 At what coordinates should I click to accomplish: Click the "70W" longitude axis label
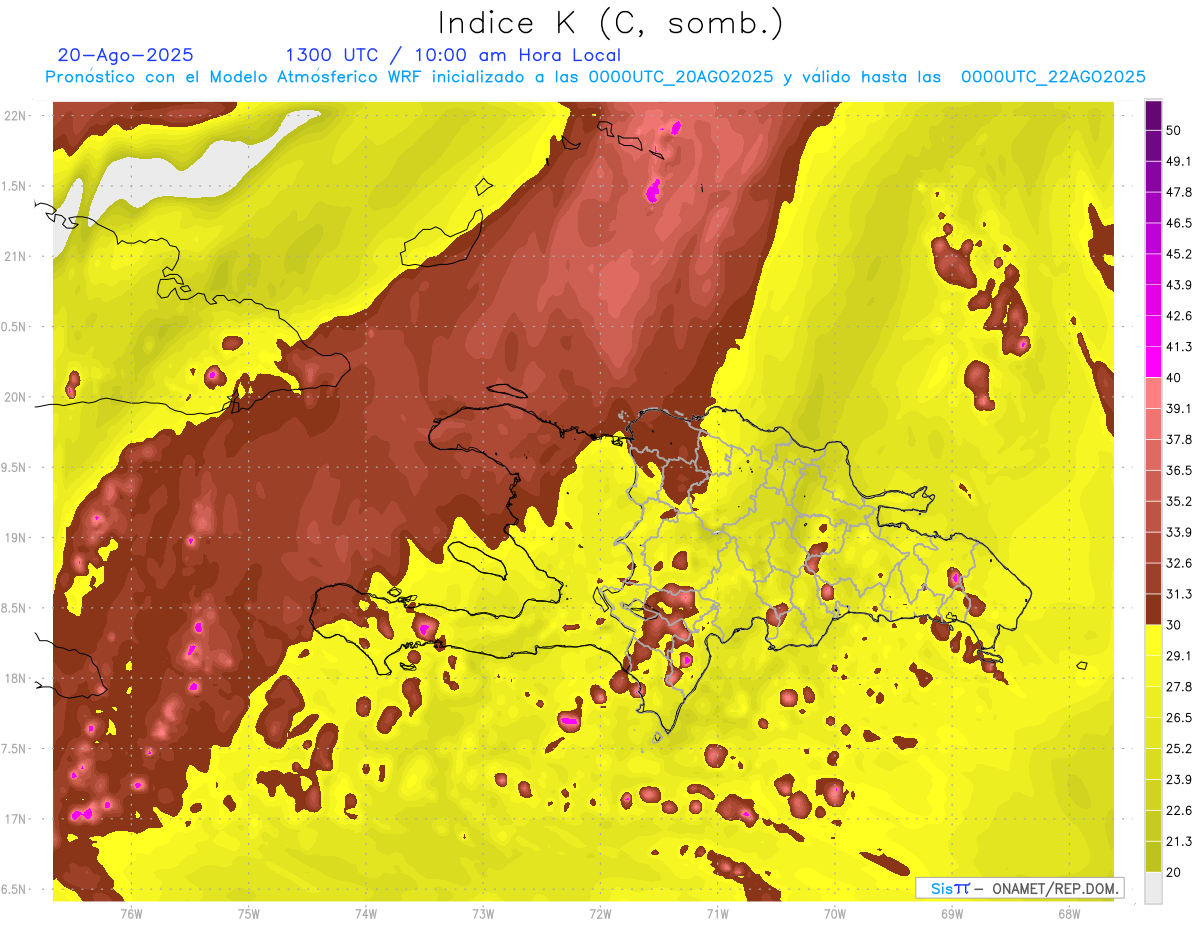tap(835, 914)
